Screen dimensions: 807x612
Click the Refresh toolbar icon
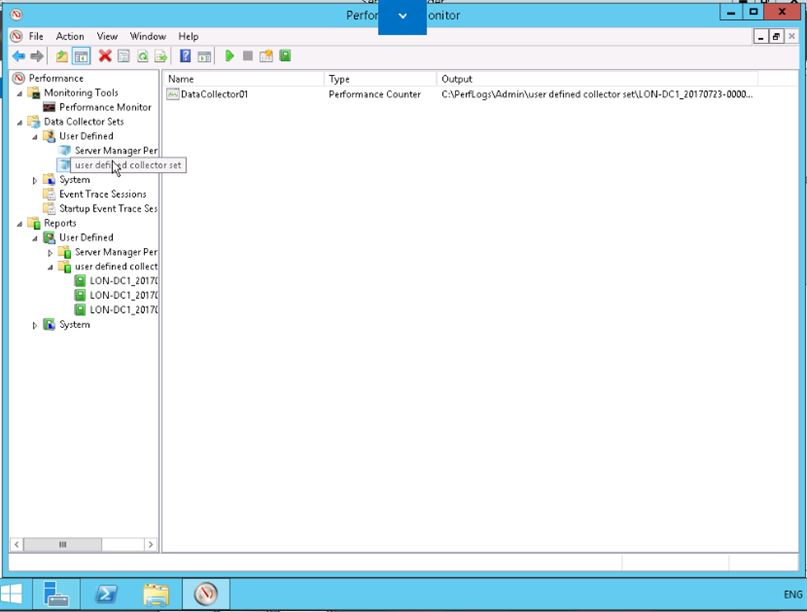click(x=142, y=56)
